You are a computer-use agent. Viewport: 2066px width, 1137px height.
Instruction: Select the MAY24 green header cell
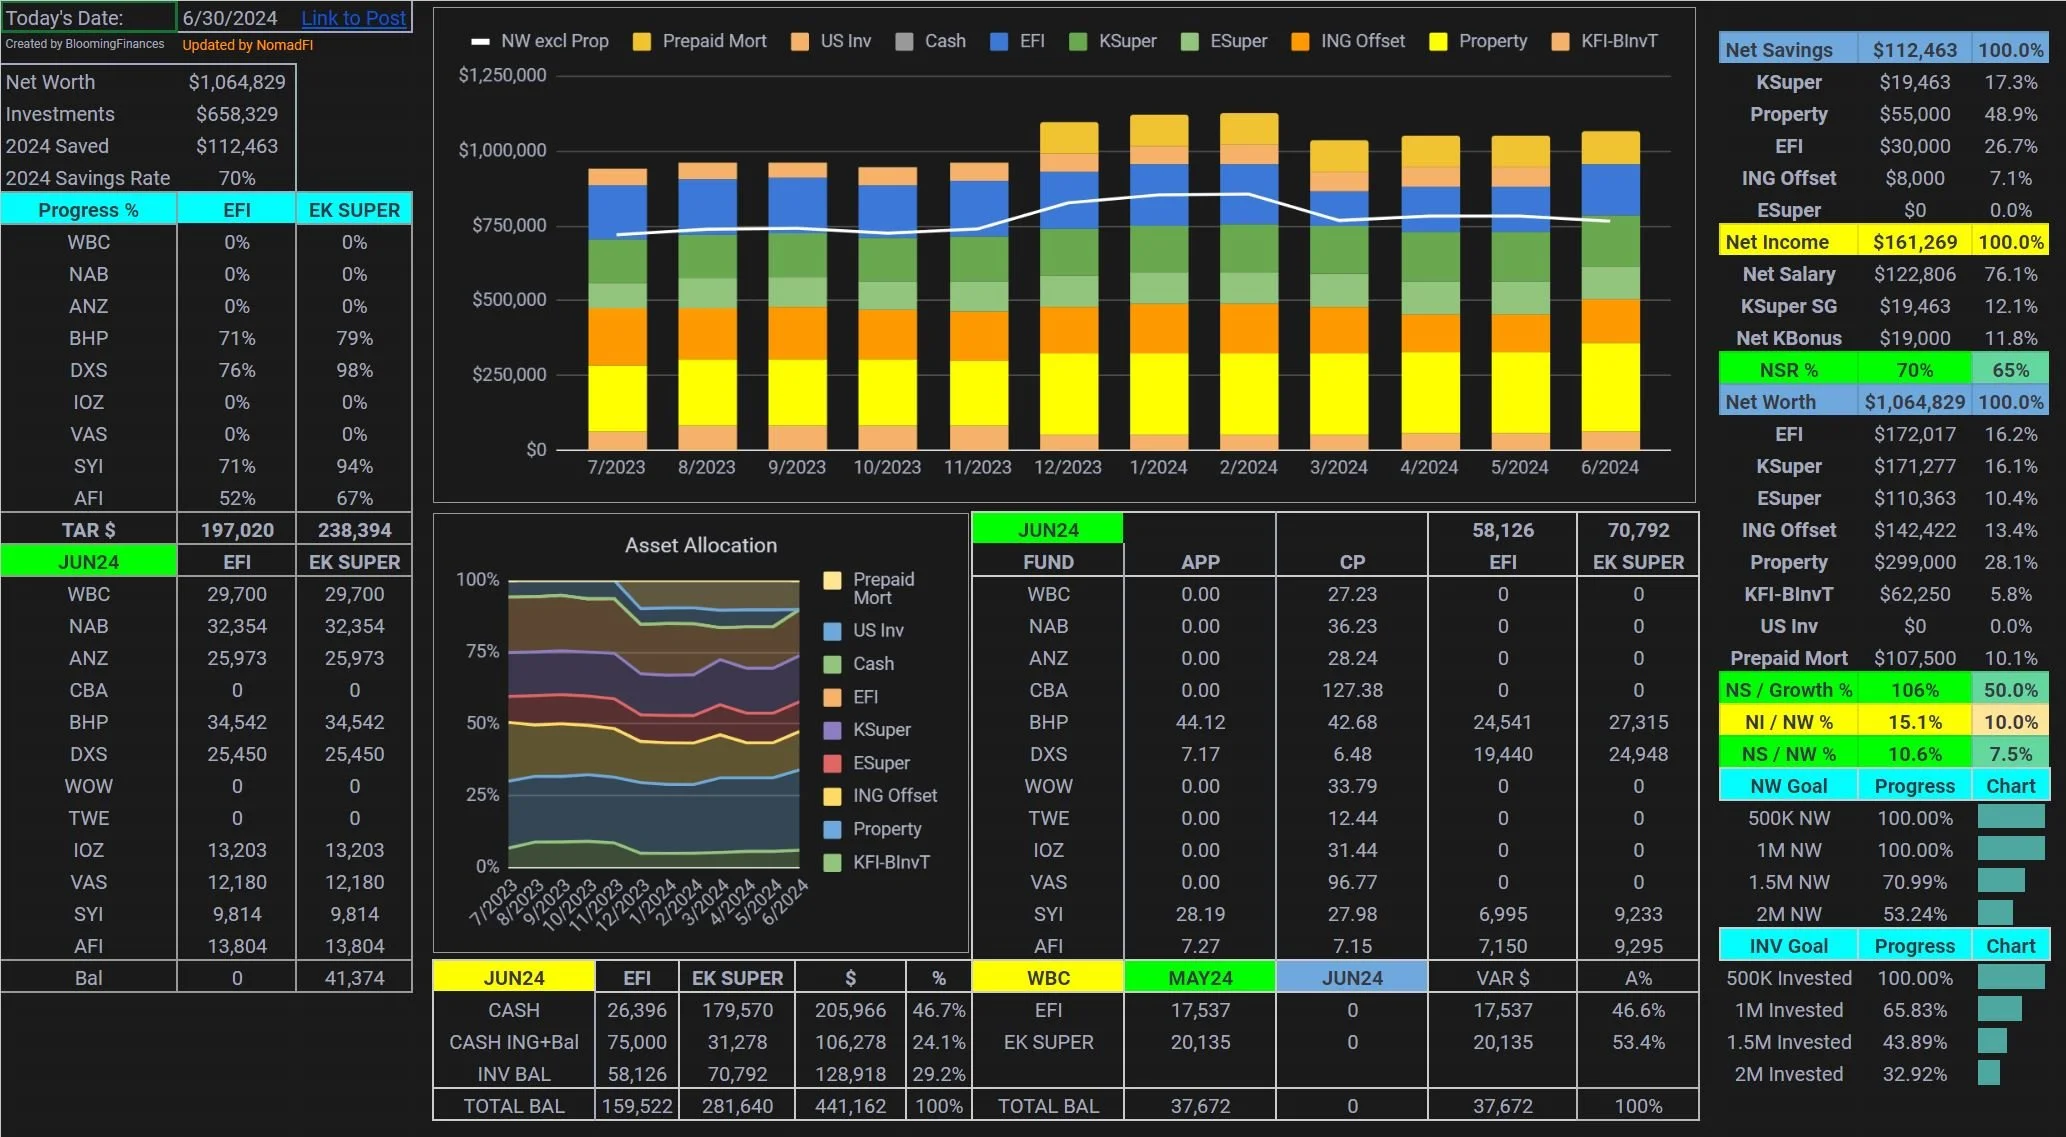[1199, 978]
